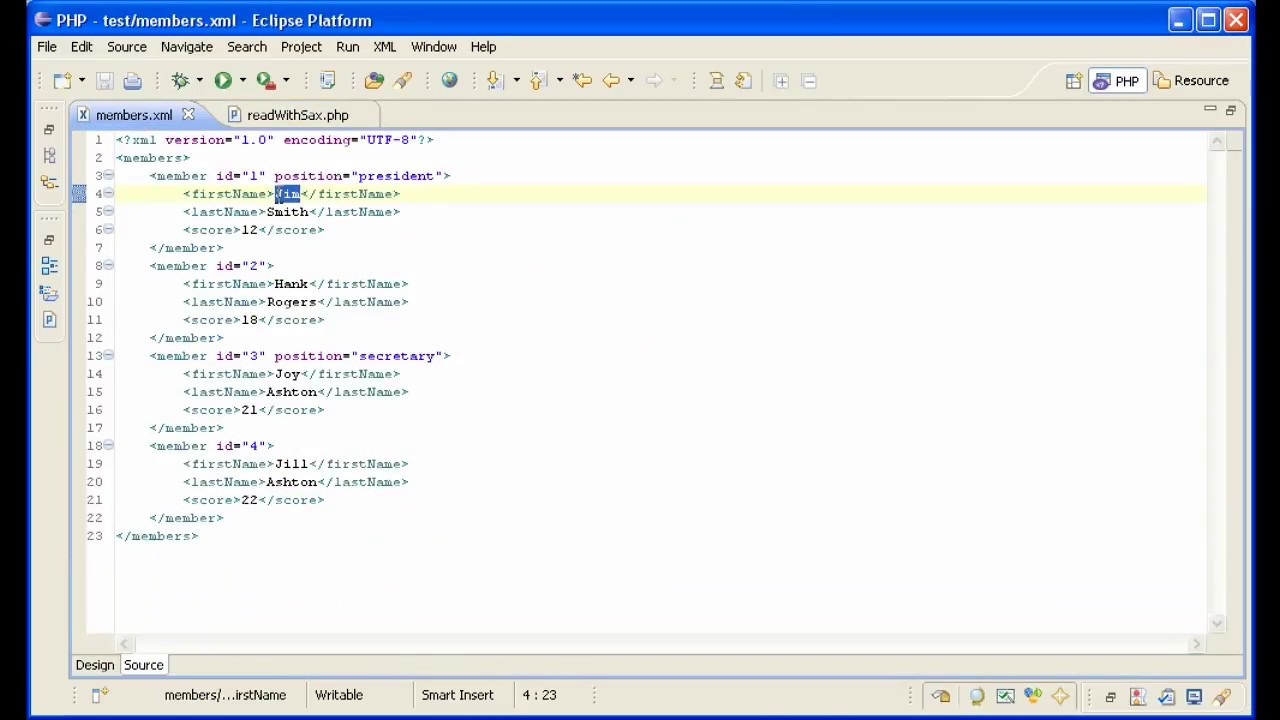Switch to the PHP perspective
The width and height of the screenshot is (1280, 720).
1116,81
